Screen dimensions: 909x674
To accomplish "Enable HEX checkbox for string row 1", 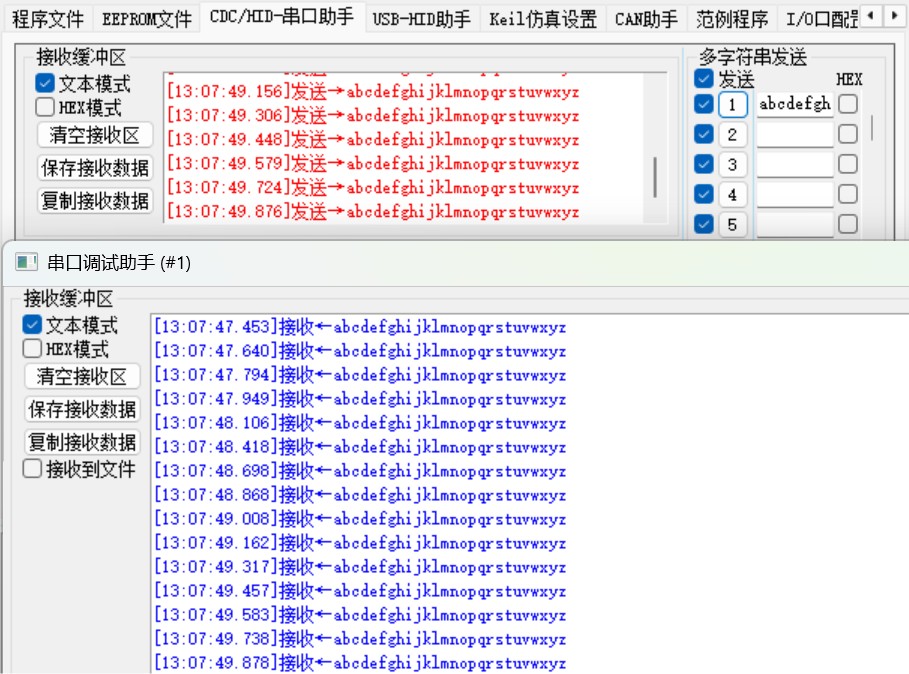I will tap(848, 104).
